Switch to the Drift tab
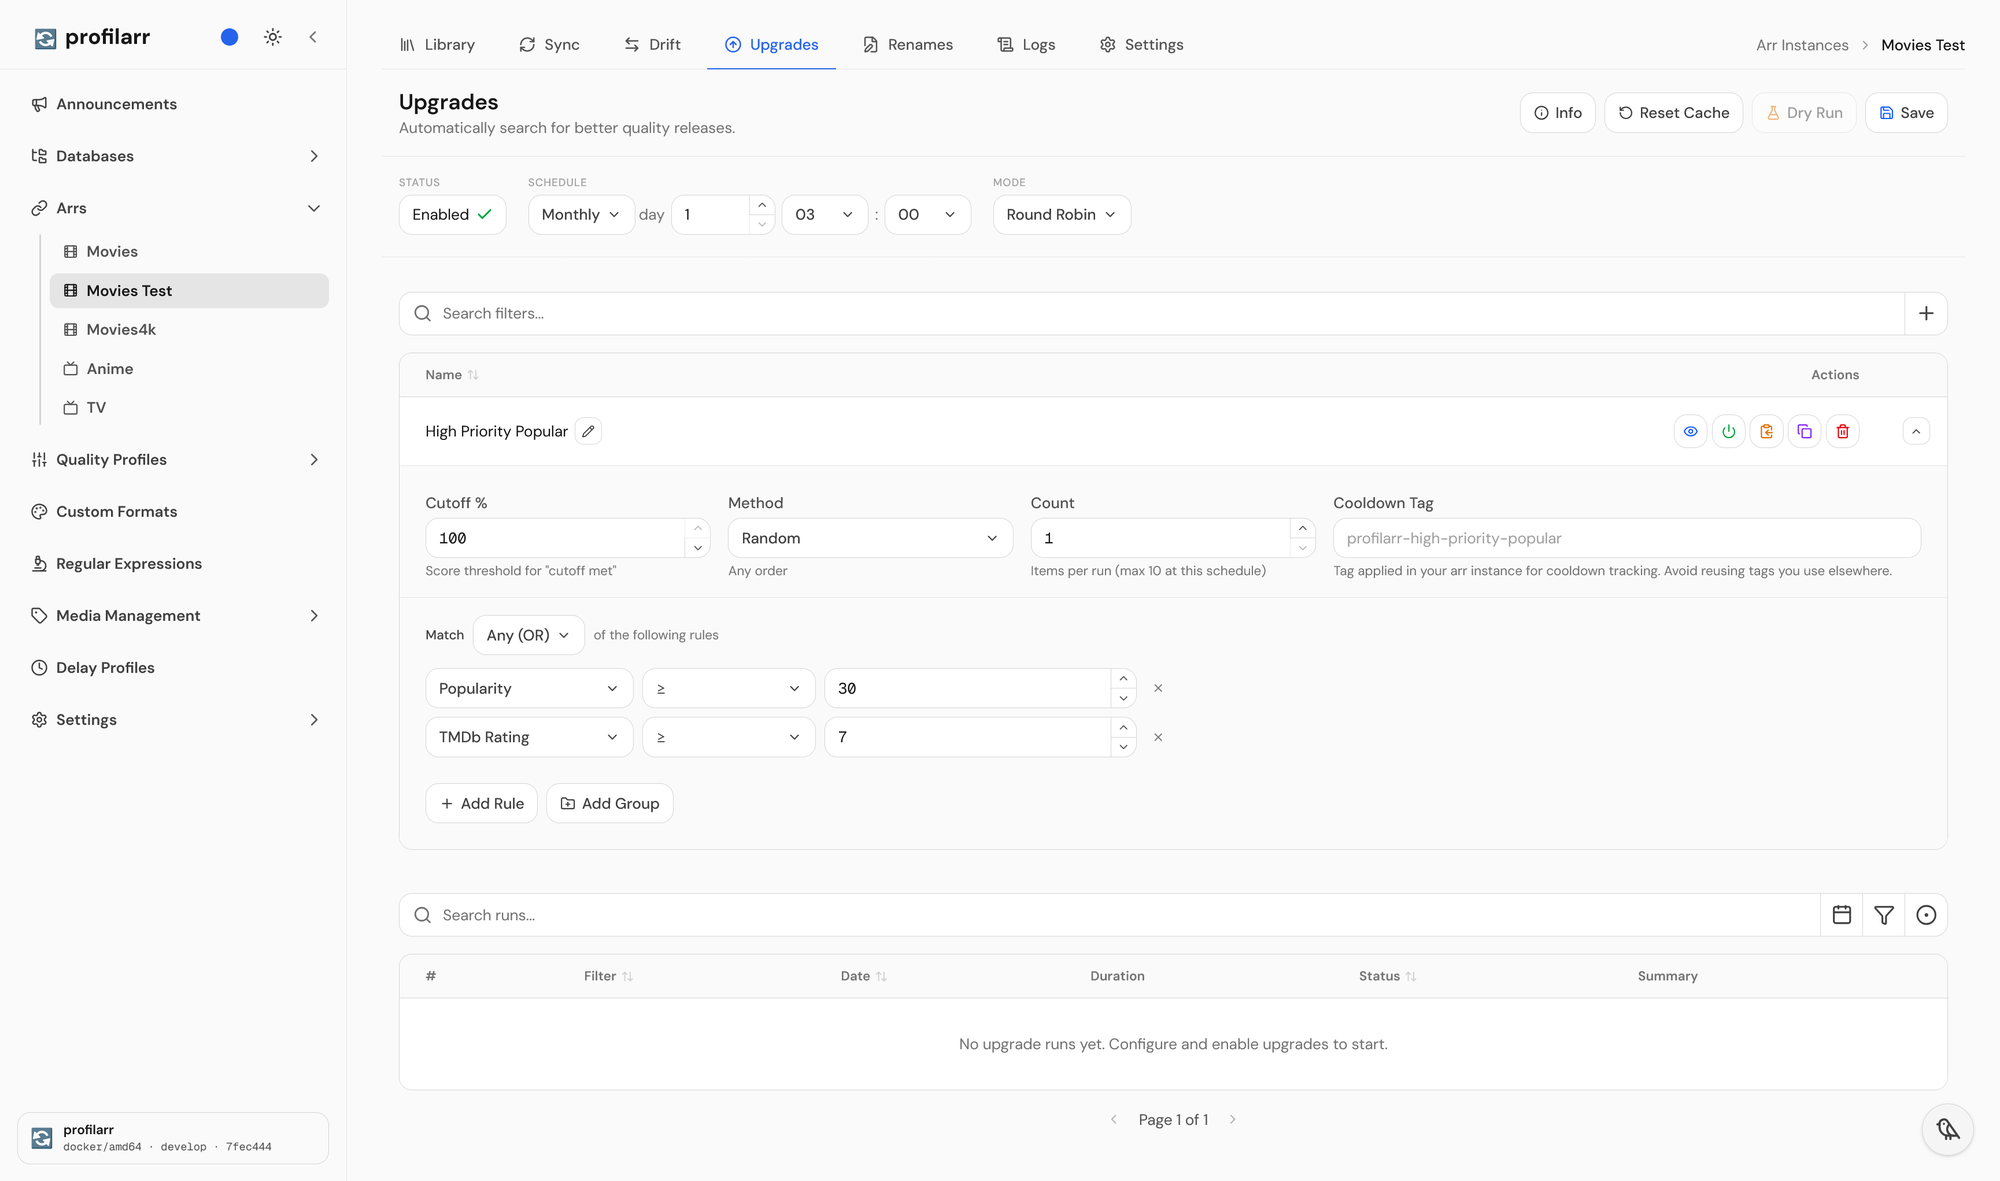2000x1181 pixels. click(652, 45)
